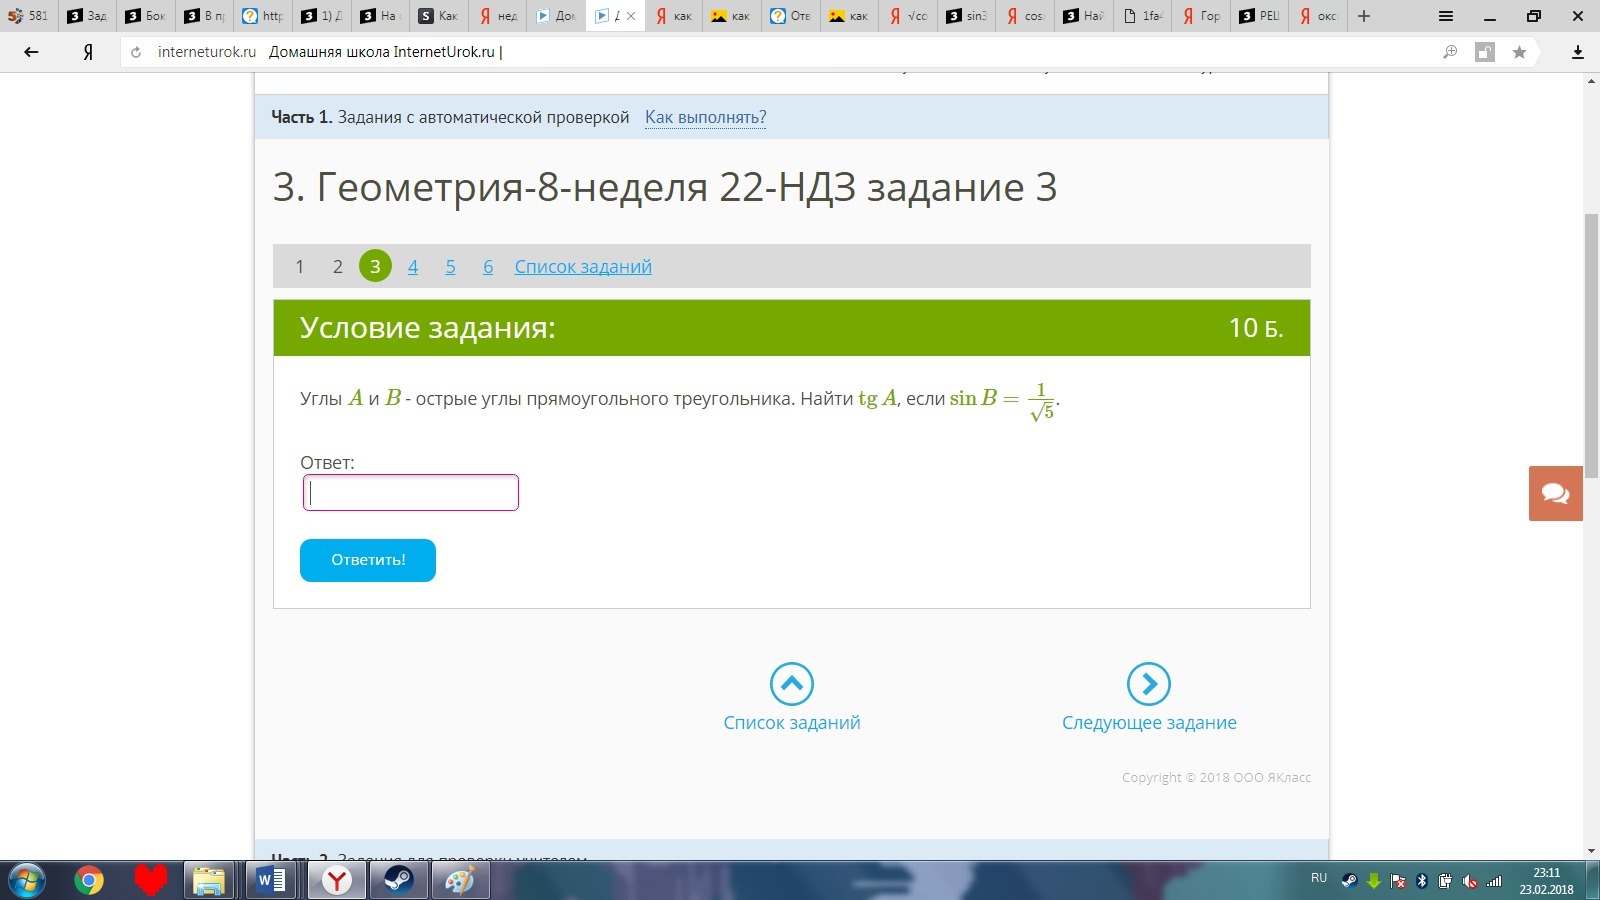1600x900 pixels.
Task: Open the Windows Start menu
Action: tap(27, 881)
